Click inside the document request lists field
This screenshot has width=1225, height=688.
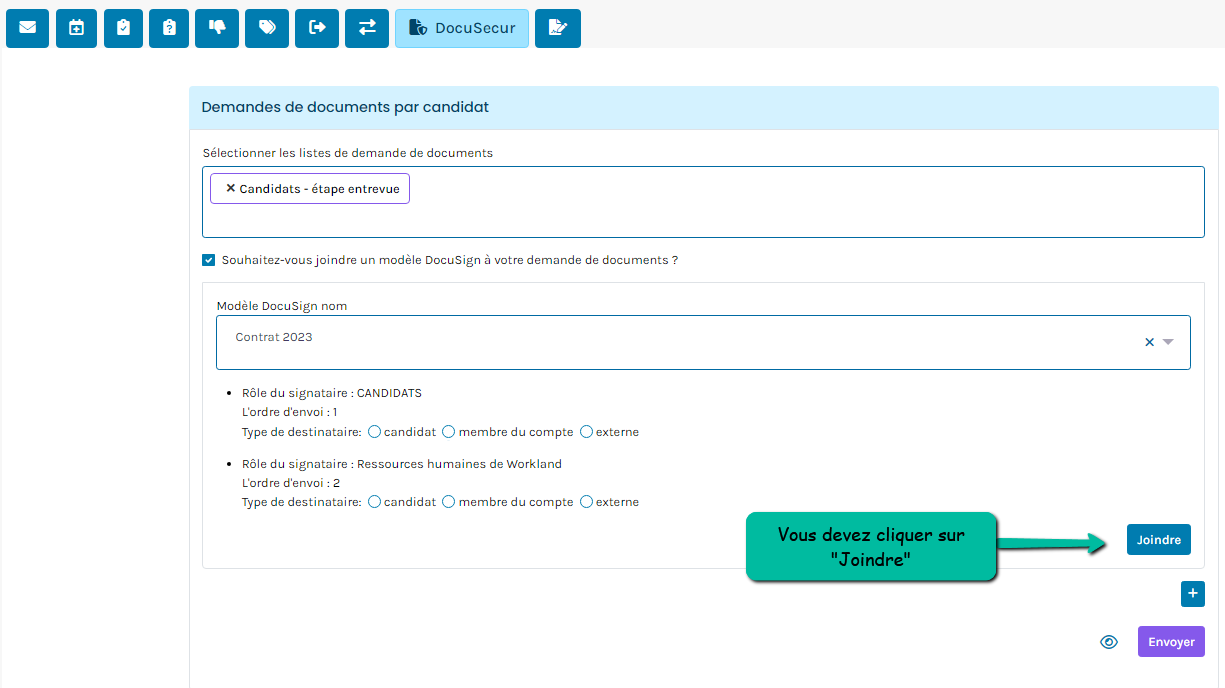(703, 202)
